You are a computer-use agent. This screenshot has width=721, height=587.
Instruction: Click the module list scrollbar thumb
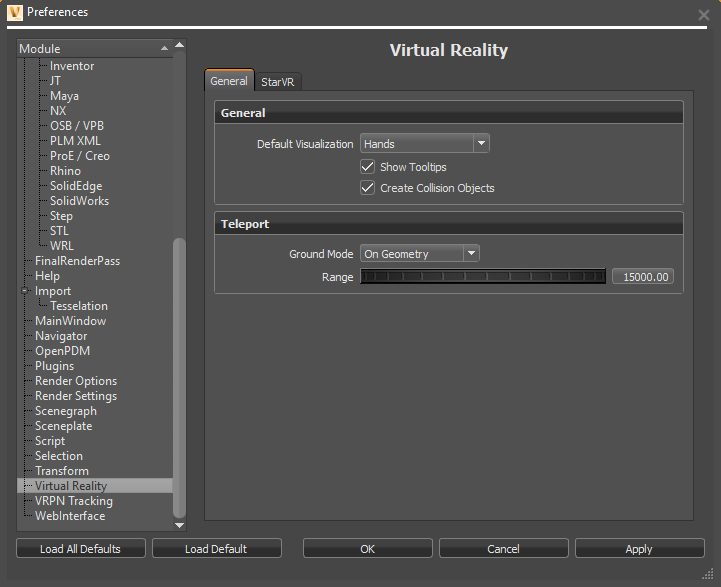tap(179, 378)
